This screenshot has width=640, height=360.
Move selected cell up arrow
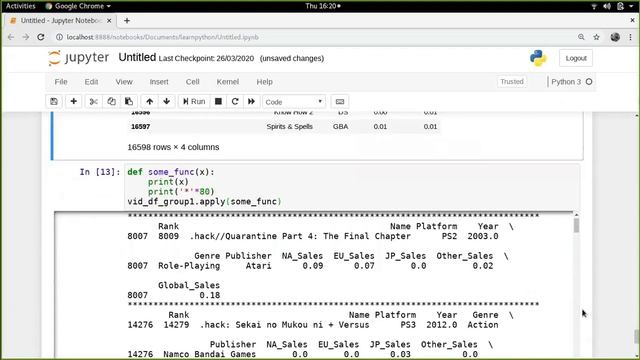pyautogui.click(x=150, y=102)
